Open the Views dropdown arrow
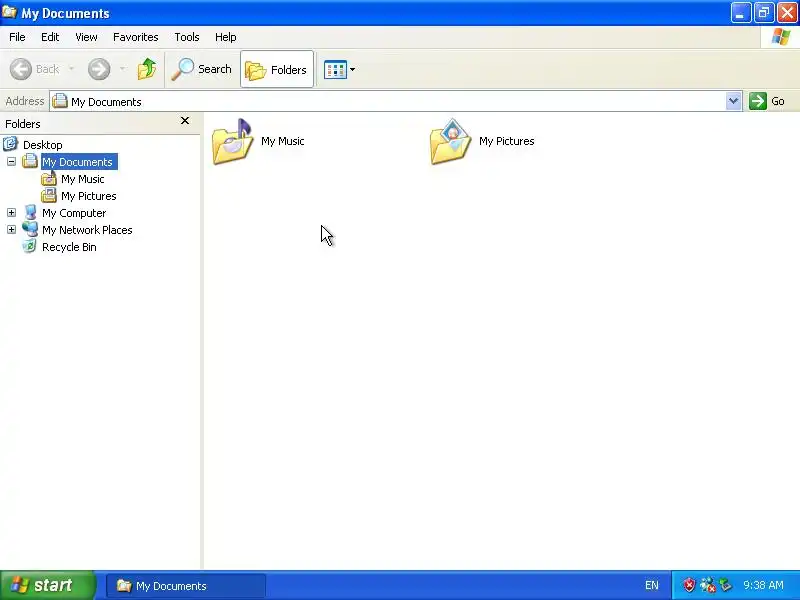Viewport: 800px width, 600px height. coord(353,69)
